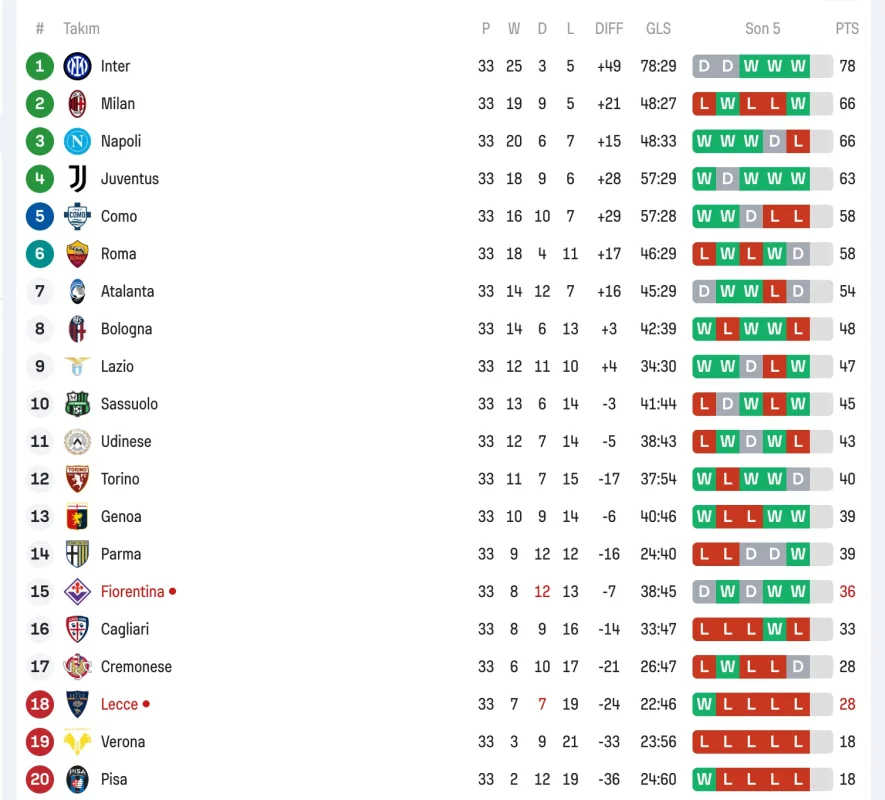Click Pisa's rank 20 red badge

pos(40,780)
